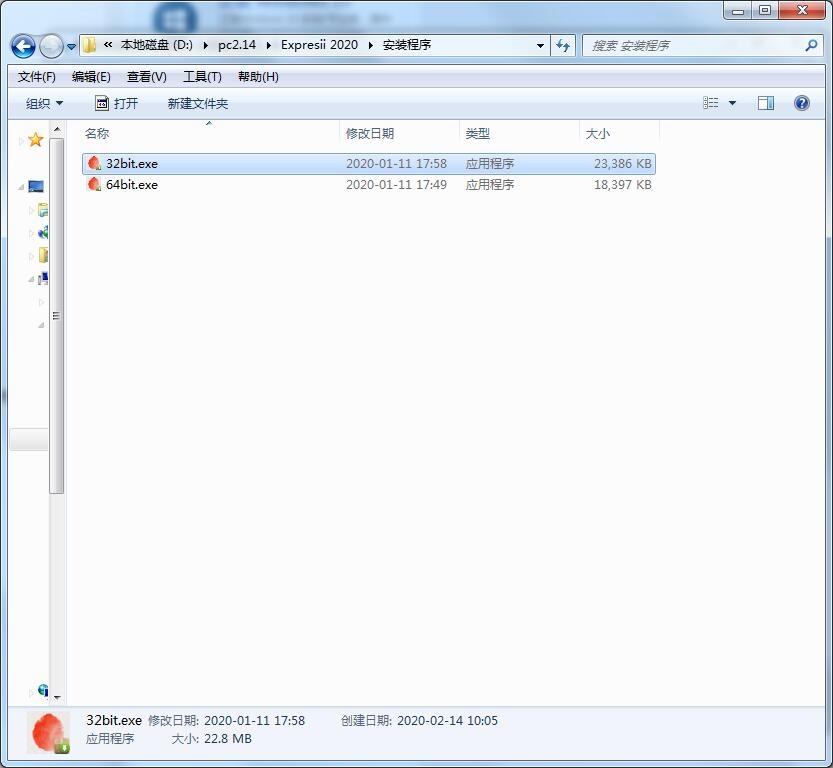
Task: Open the 工具(T) menu
Action: tap(202, 77)
